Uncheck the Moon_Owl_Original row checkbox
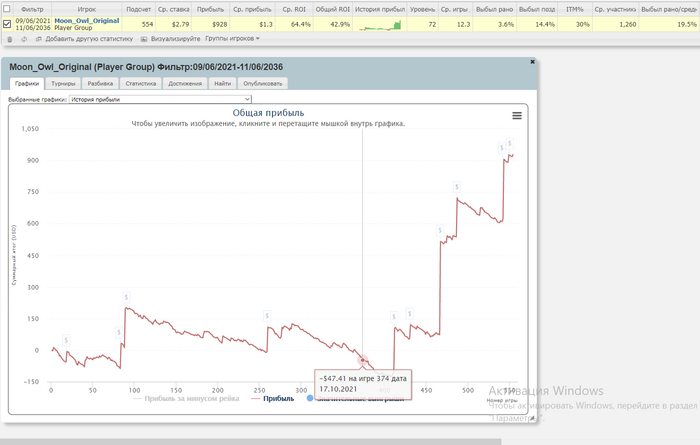The width and height of the screenshot is (700, 445). [7, 24]
